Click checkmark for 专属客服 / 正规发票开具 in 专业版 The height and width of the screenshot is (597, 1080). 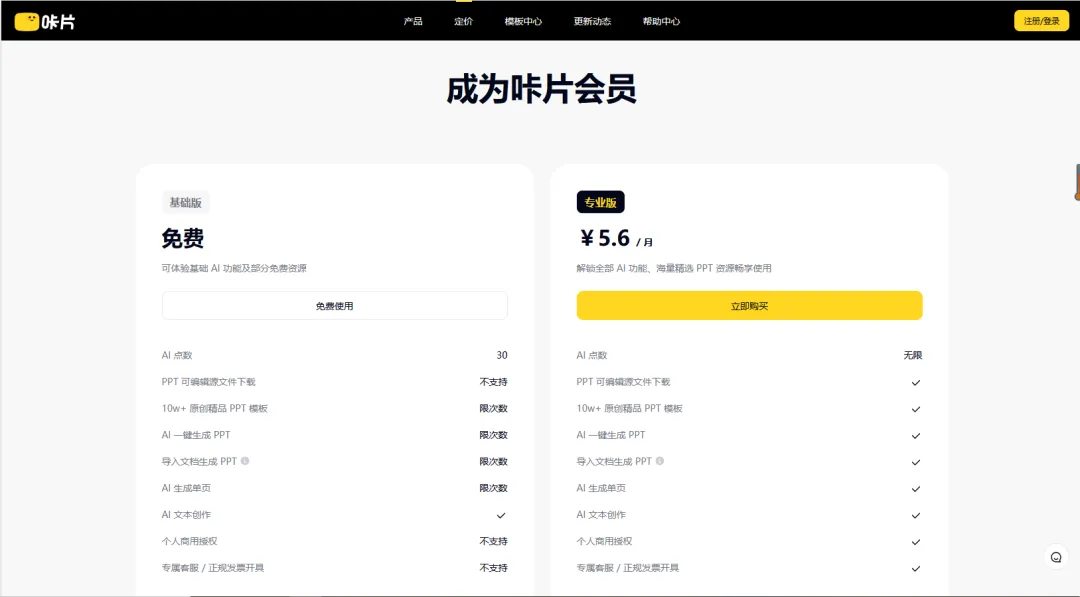click(x=915, y=569)
